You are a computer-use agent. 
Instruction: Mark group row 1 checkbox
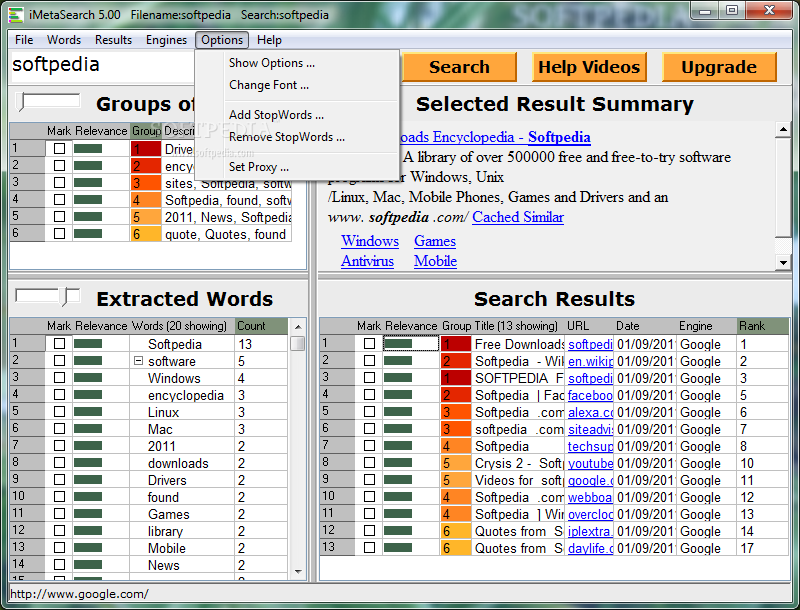click(60, 148)
